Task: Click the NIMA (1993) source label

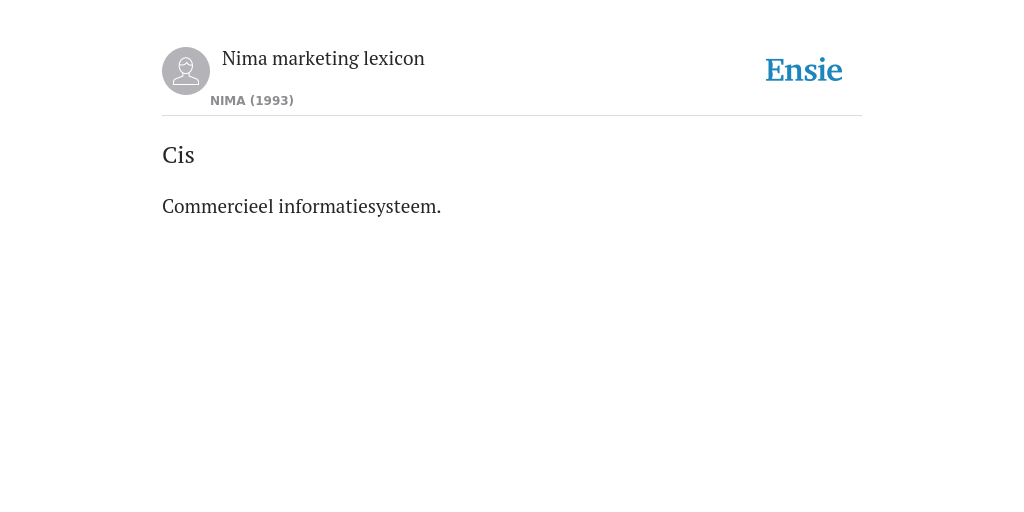Action: (252, 101)
